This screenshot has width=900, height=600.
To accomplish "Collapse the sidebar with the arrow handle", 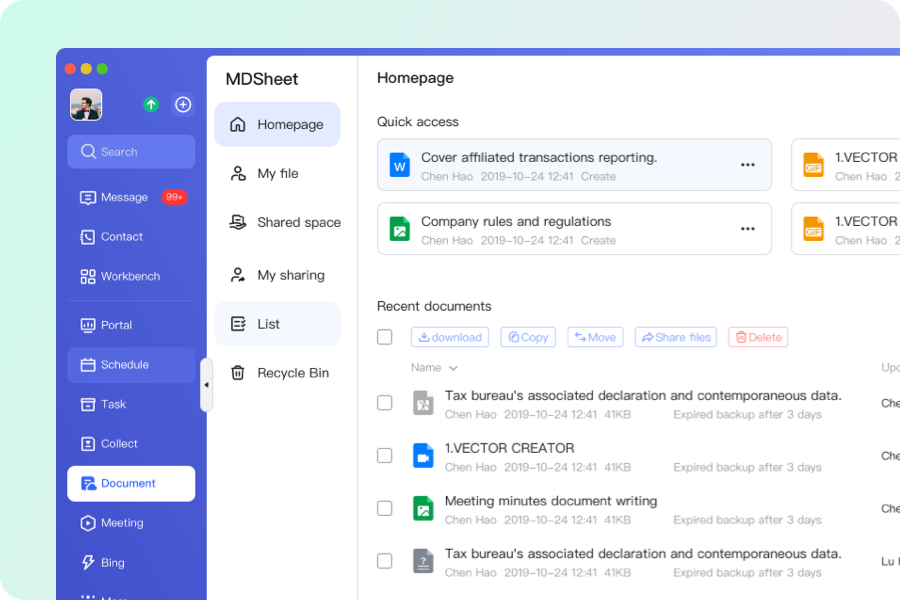I will point(207,385).
